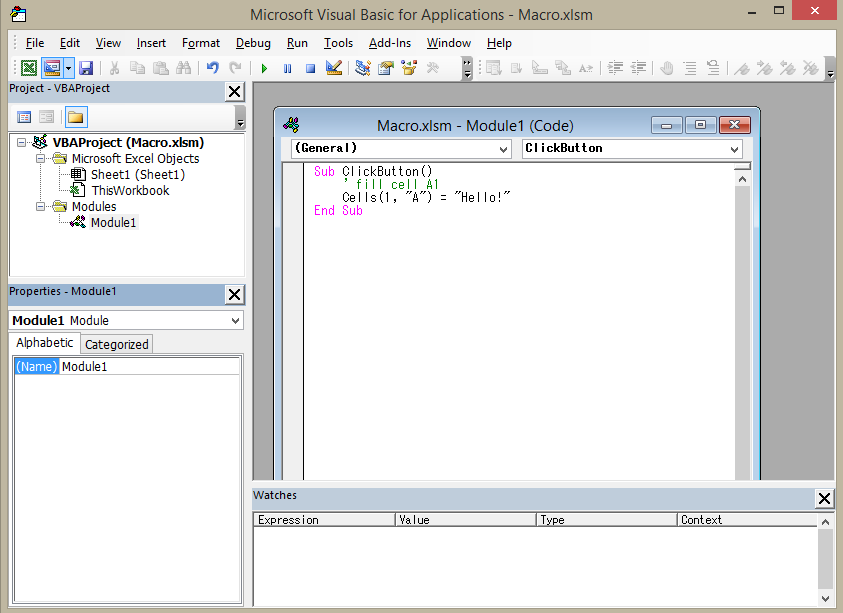Save the Macro.xlsm project

(86, 68)
